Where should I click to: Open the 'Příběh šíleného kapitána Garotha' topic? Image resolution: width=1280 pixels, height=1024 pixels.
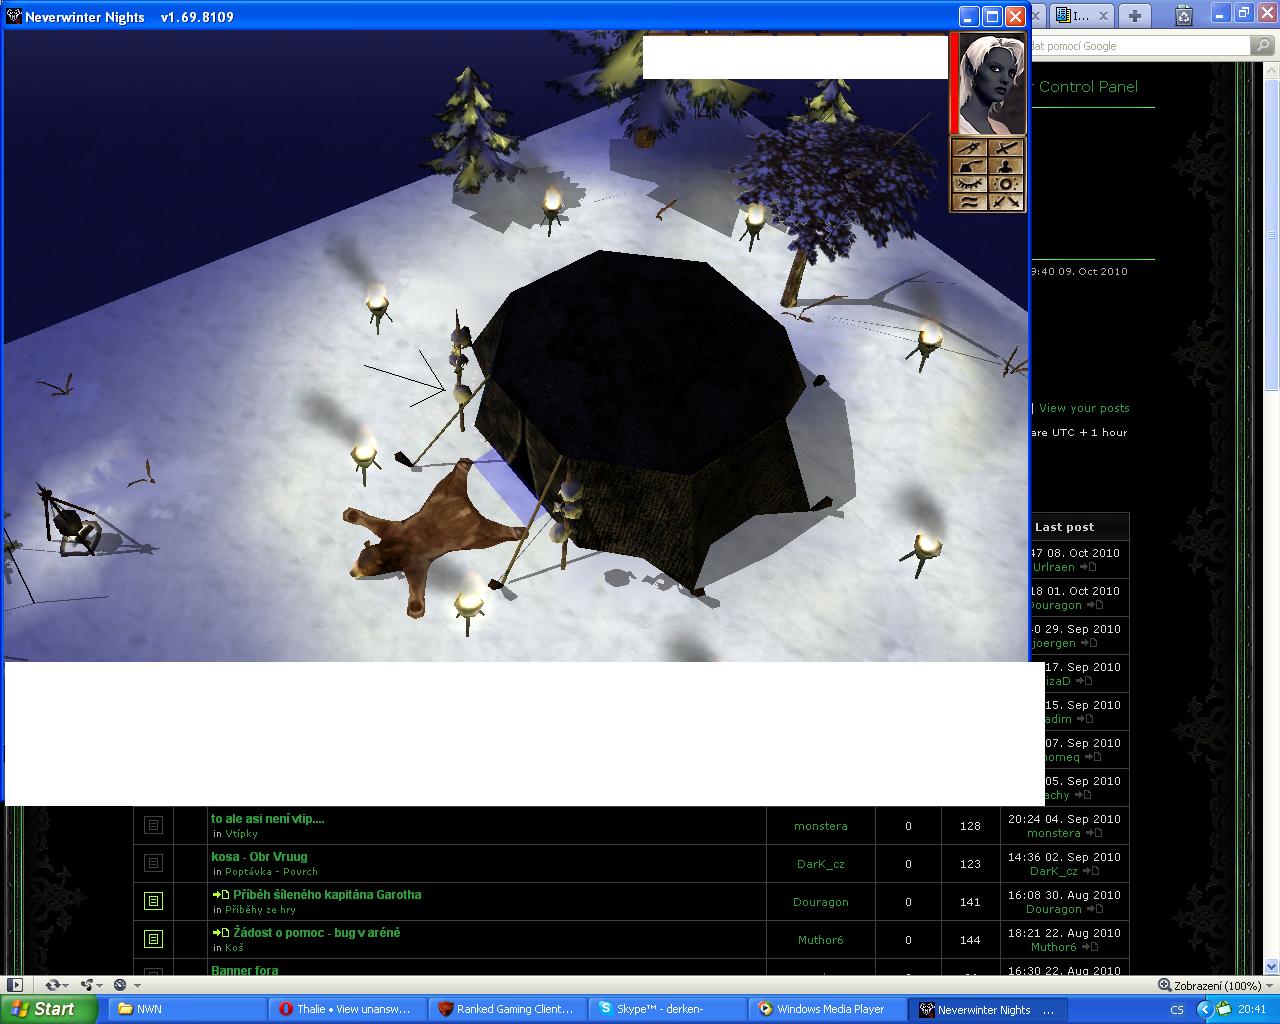tap(327, 895)
